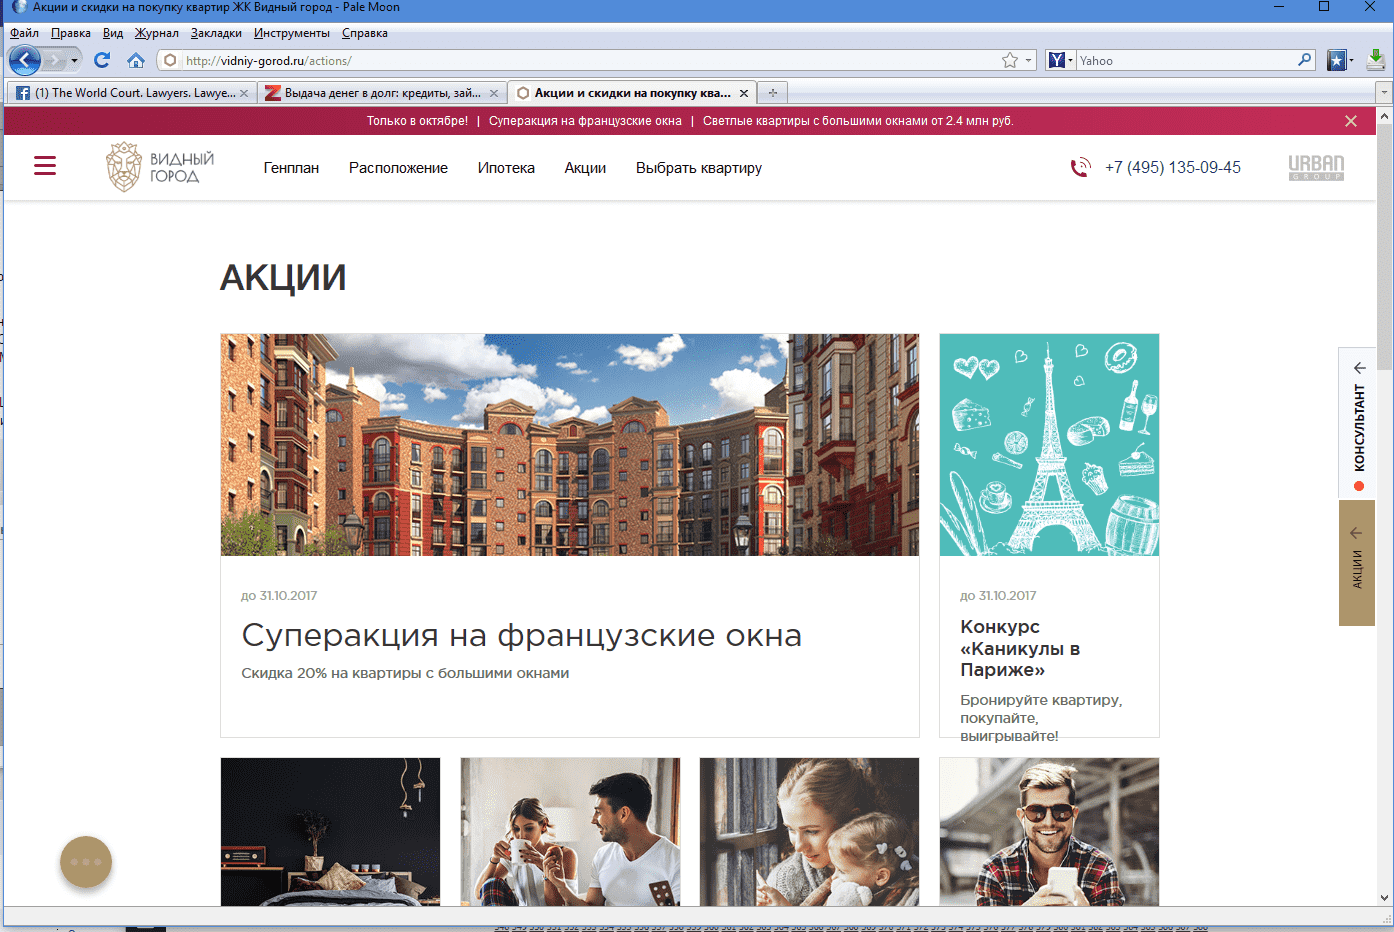Open a new browser tab

(772, 93)
